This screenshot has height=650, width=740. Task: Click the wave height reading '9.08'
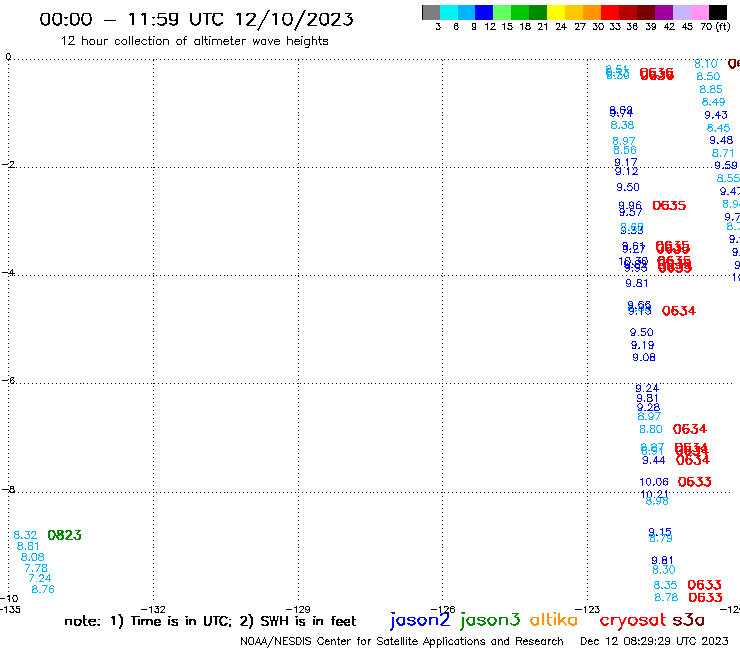pos(644,357)
